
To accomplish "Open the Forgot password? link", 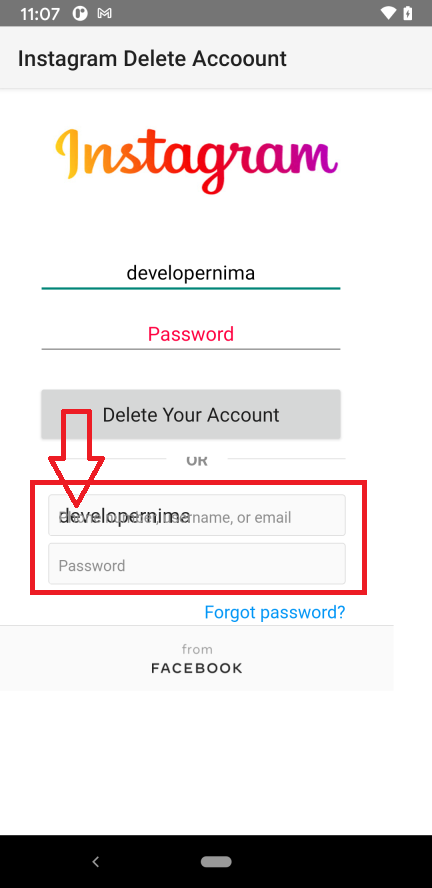I will coord(275,612).
